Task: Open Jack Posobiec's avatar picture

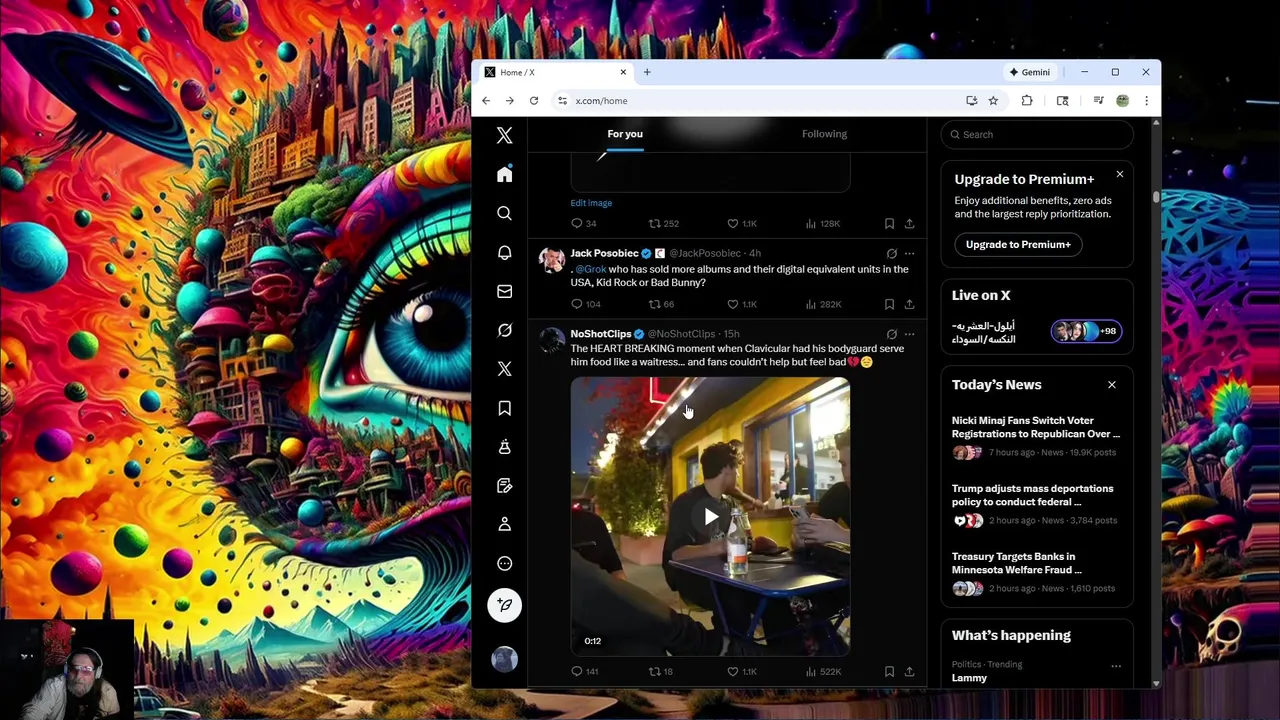Action: click(551, 260)
